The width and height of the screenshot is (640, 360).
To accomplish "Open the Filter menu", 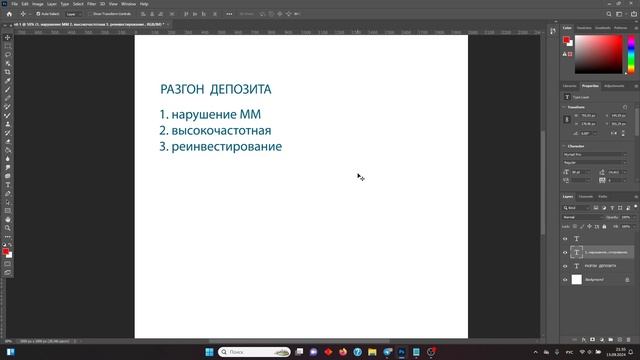I will coord(91,4).
